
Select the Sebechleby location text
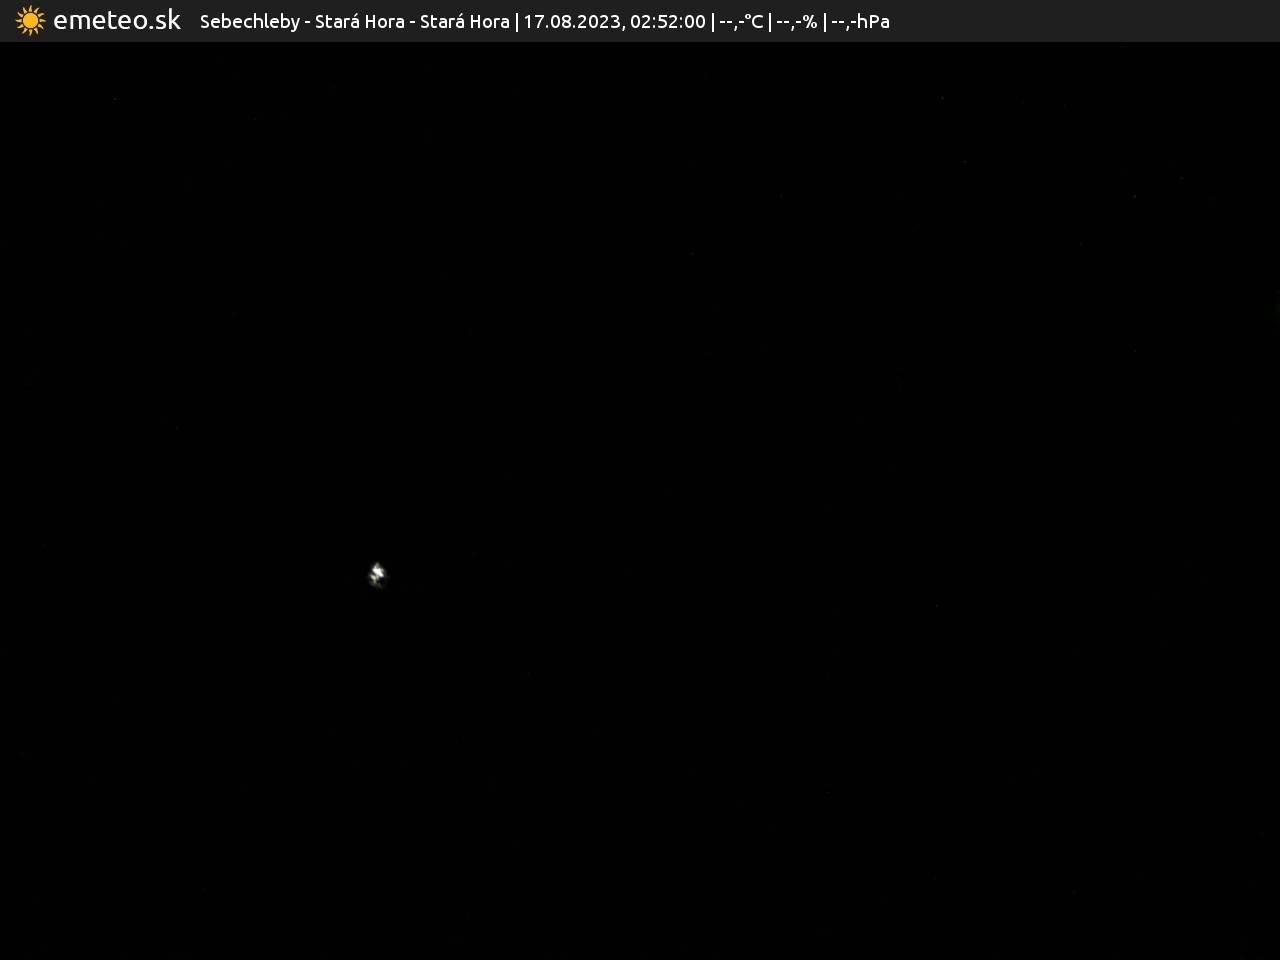[249, 22]
